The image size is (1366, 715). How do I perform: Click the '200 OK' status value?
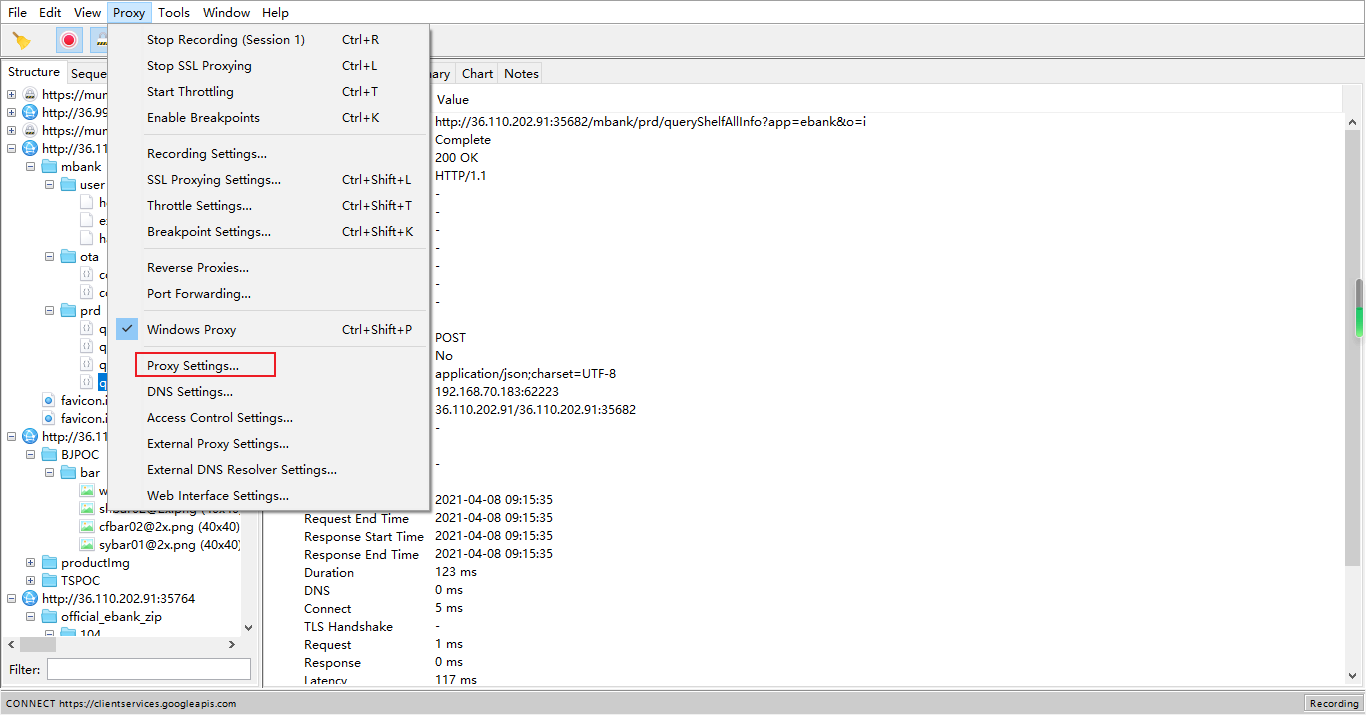pos(456,158)
